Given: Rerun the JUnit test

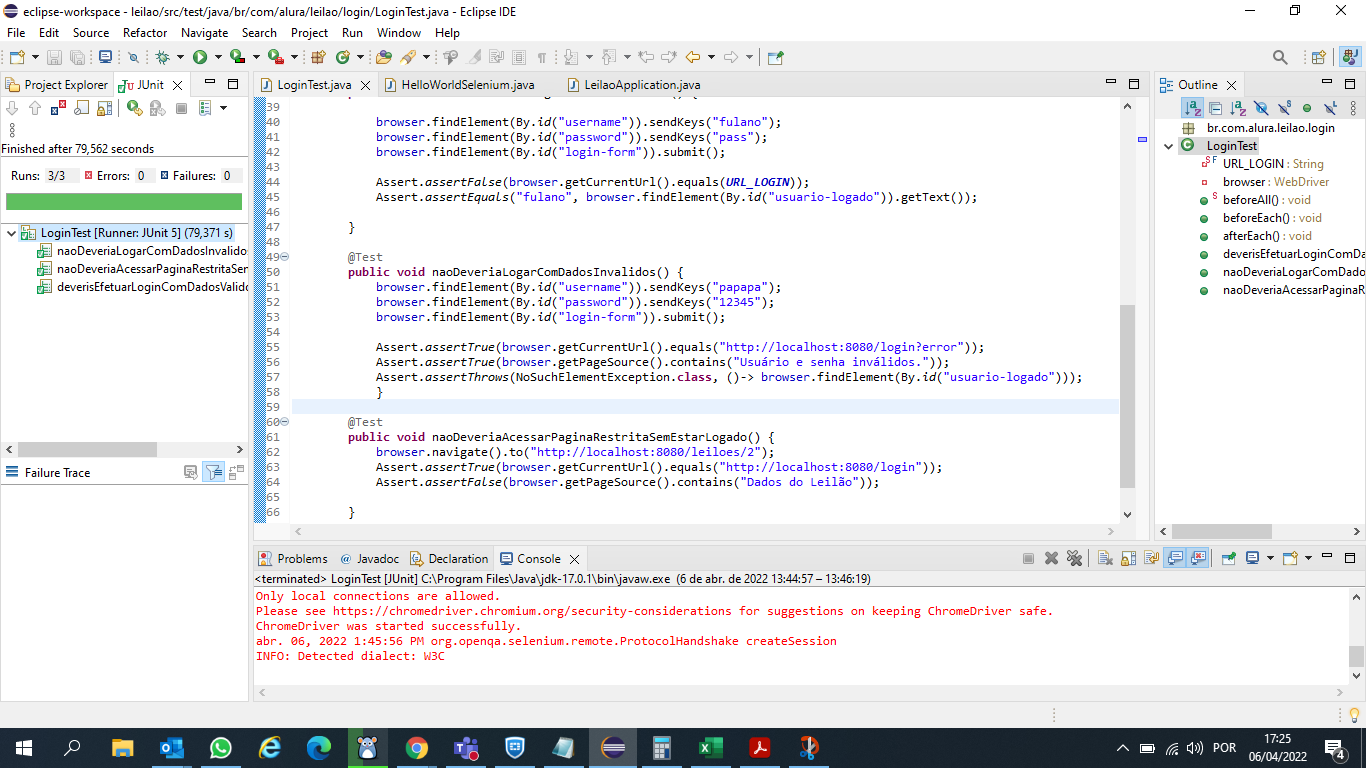Looking at the screenshot, I should click(134, 108).
